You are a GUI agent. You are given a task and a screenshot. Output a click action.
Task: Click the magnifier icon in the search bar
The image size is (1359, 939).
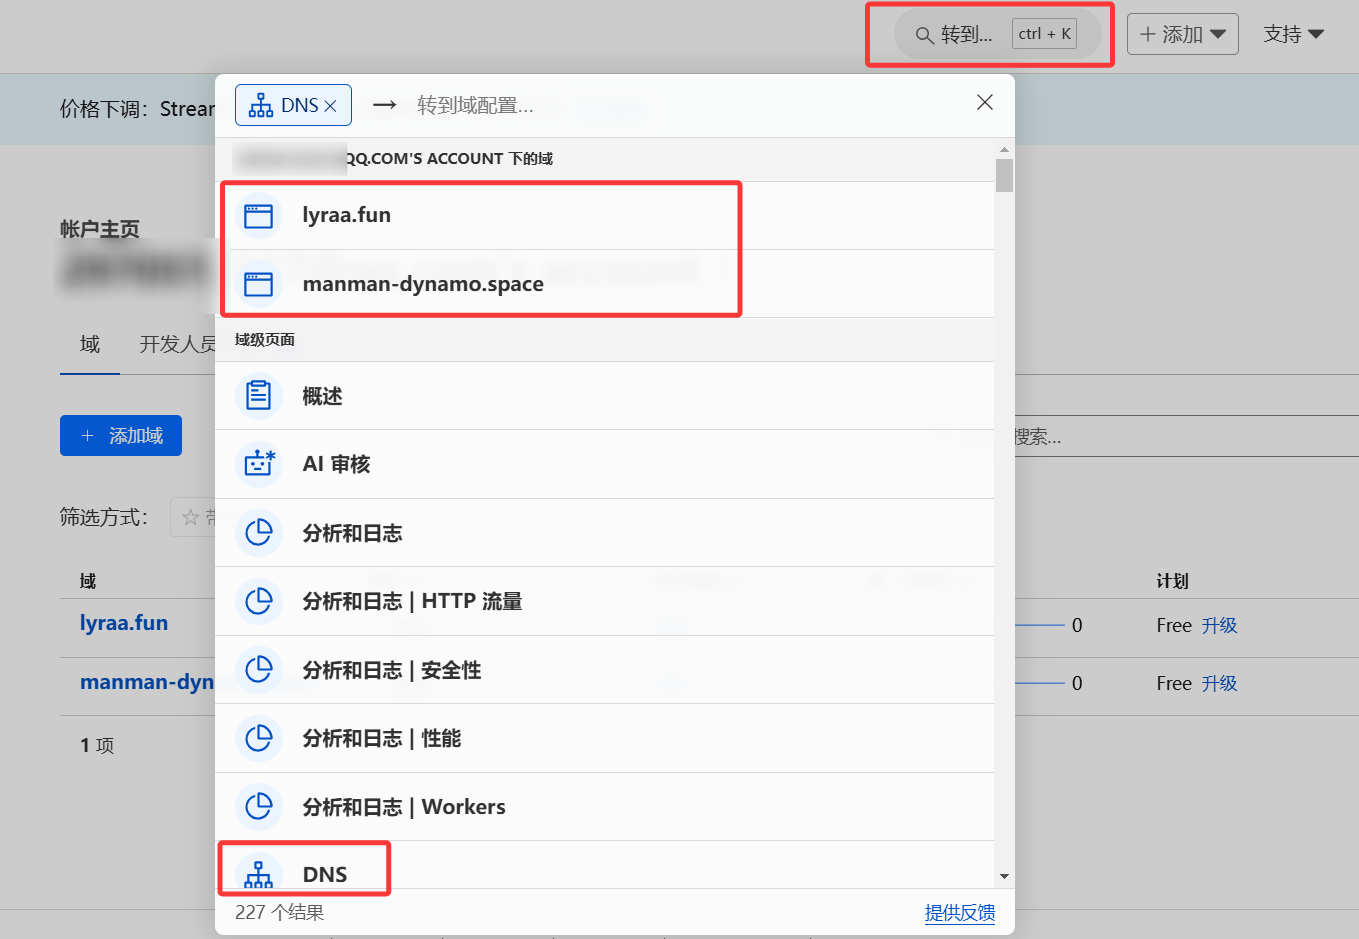[924, 35]
